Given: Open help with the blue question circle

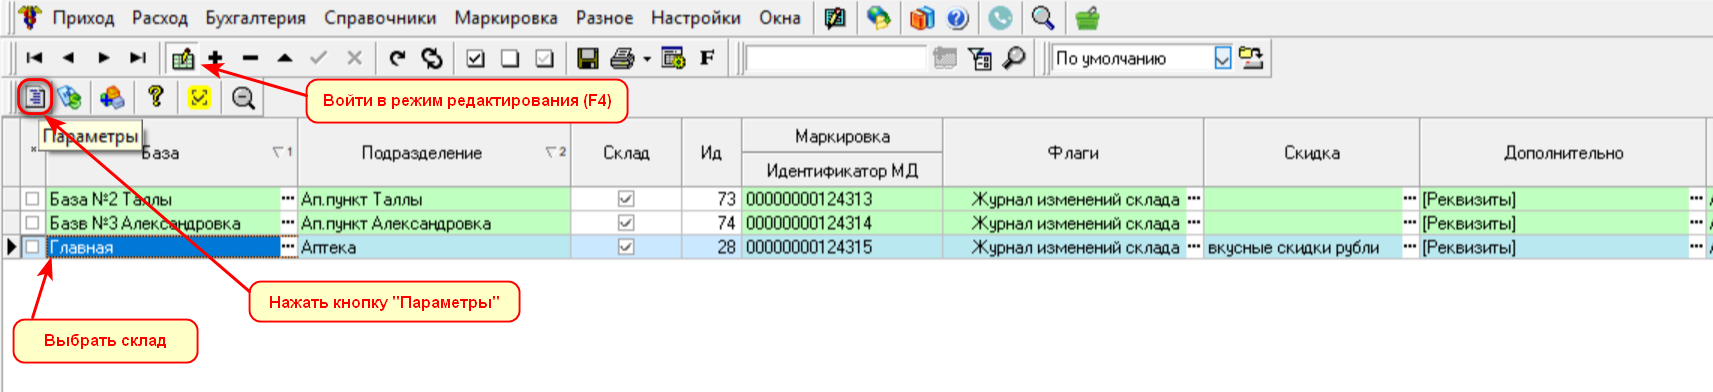Looking at the screenshot, I should tap(957, 18).
